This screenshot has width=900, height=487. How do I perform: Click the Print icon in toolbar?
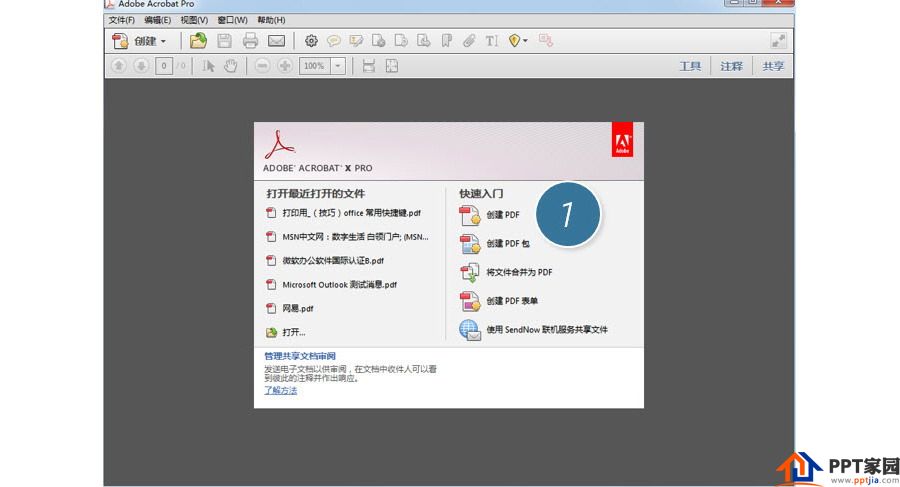click(x=250, y=41)
